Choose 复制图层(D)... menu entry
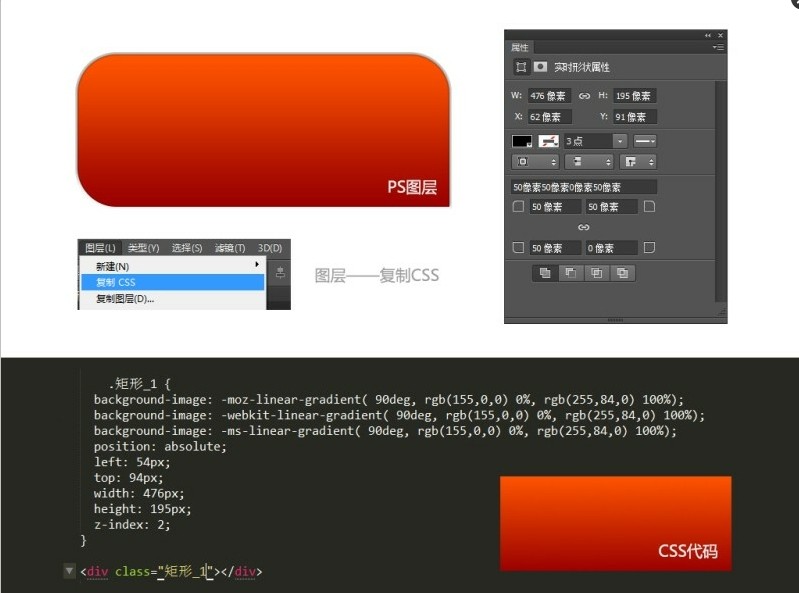 click(173, 299)
